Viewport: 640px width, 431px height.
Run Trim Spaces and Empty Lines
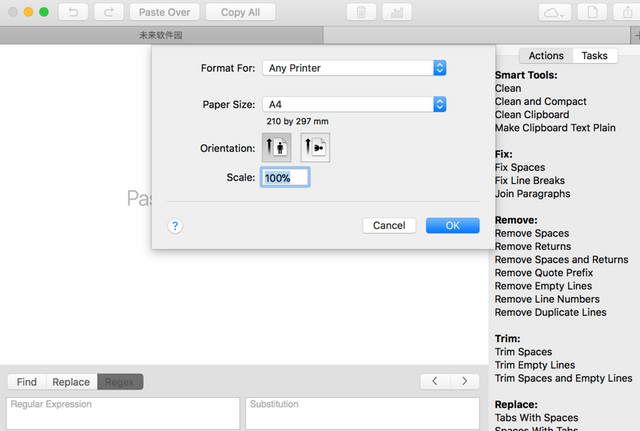pyautogui.click(x=563, y=378)
